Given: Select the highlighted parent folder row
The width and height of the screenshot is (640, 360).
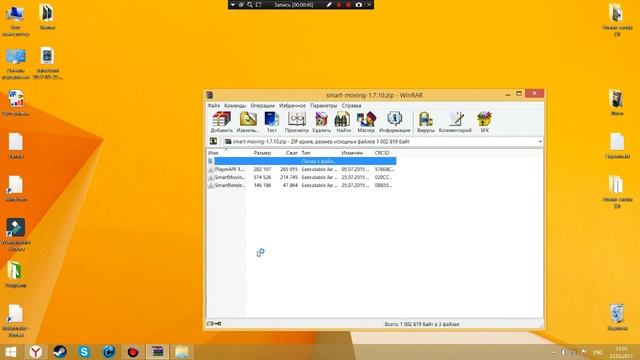Looking at the screenshot, I should [x=302, y=161].
